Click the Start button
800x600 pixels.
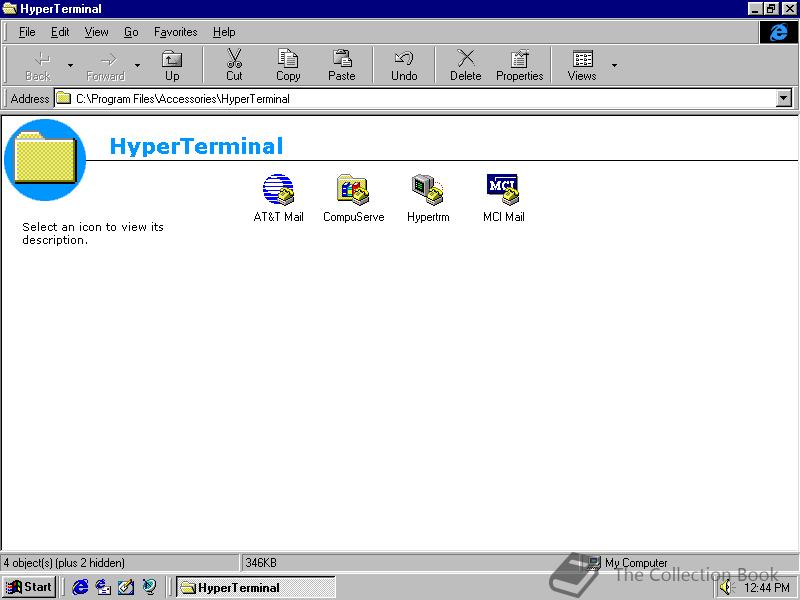29,587
